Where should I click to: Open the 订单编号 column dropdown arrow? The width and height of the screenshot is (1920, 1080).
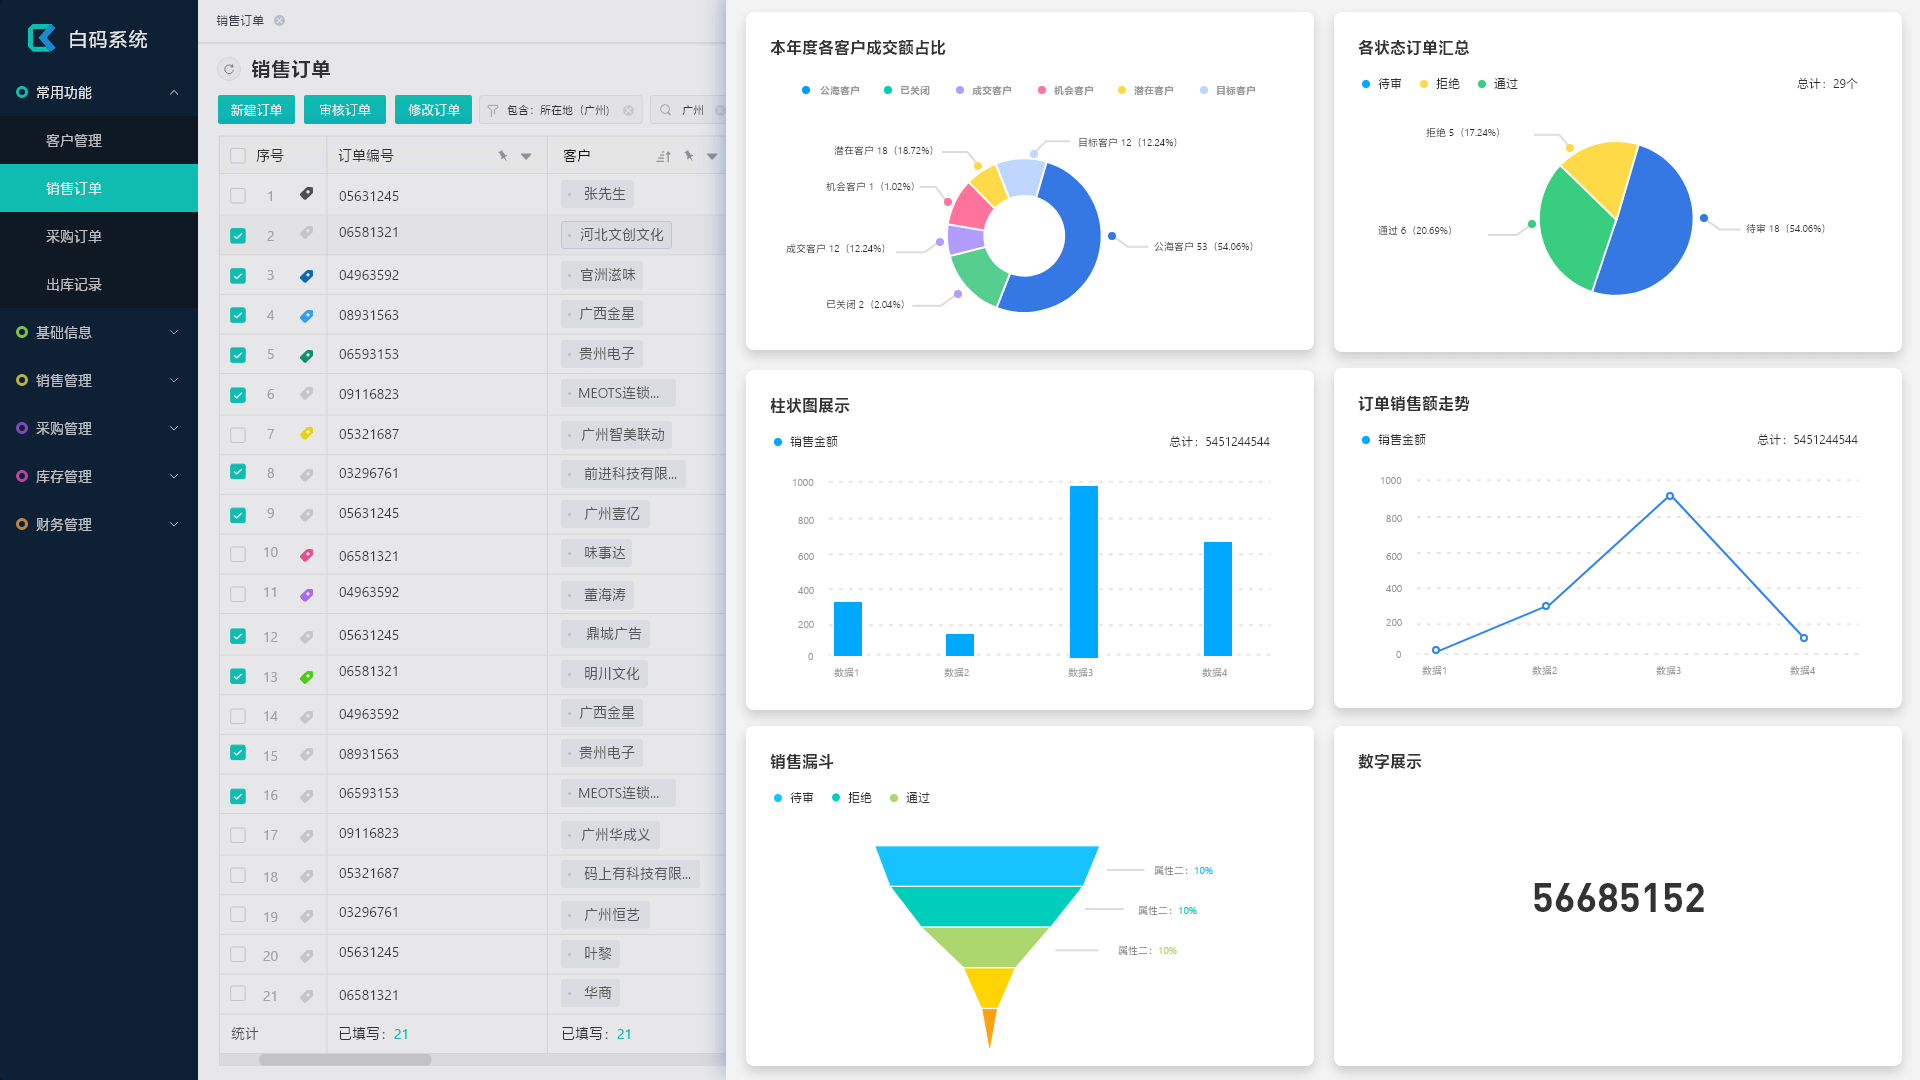point(526,157)
